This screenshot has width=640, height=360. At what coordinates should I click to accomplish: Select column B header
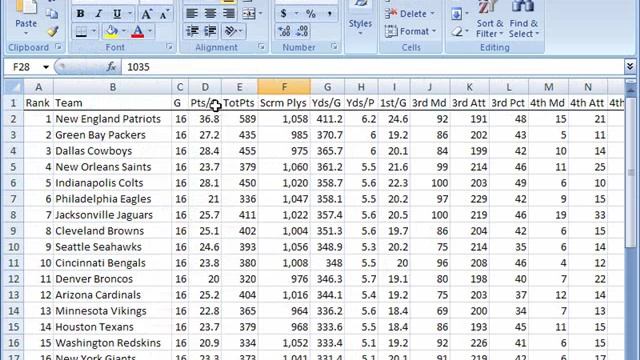[113, 87]
